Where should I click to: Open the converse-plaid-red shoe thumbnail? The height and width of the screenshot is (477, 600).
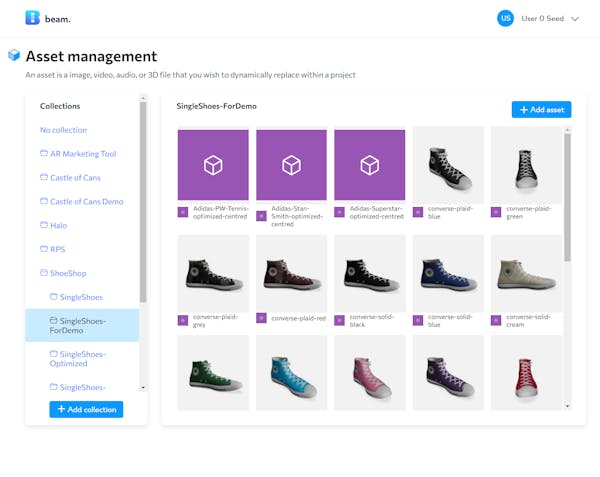pos(292,274)
